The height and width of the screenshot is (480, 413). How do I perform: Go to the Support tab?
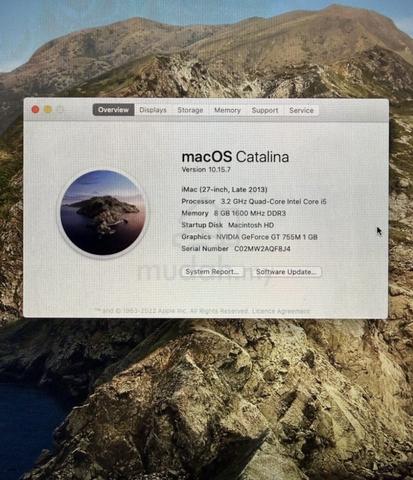click(265, 110)
